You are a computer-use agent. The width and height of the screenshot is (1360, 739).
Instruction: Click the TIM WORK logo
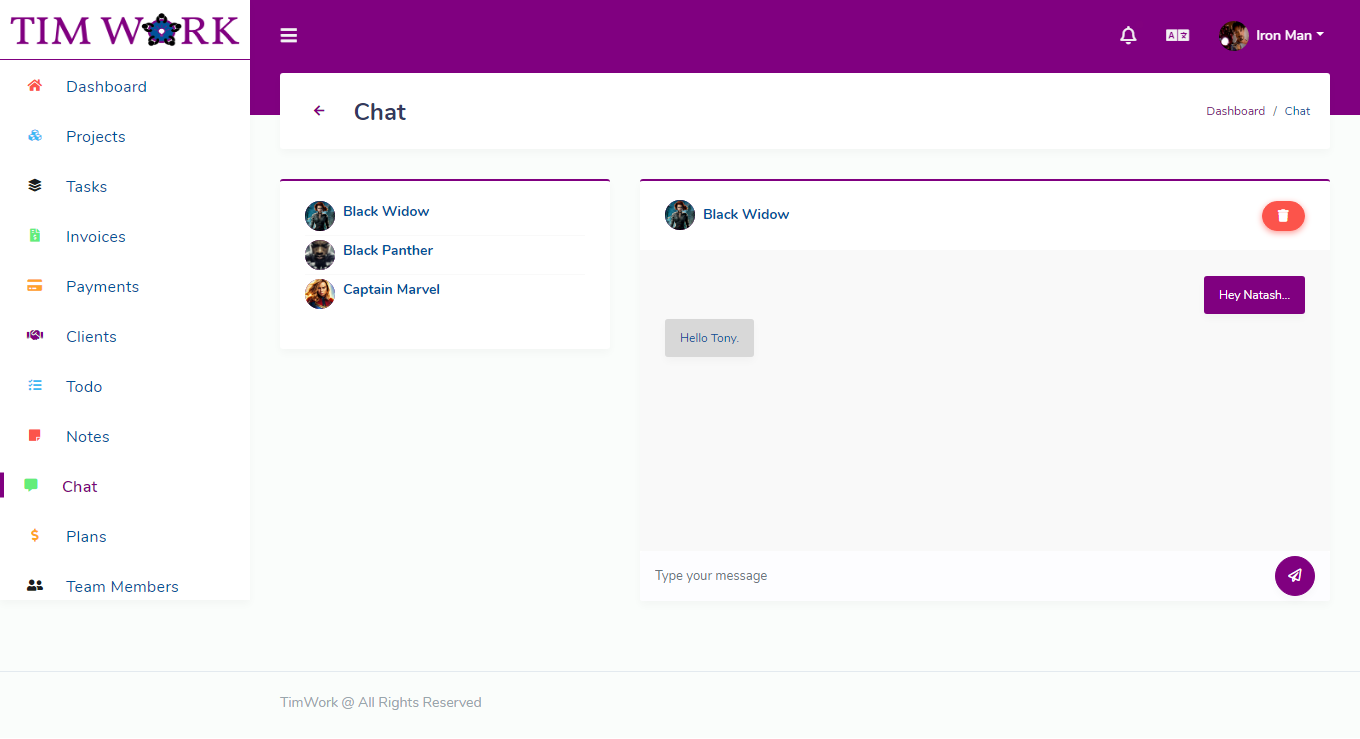pos(124,30)
